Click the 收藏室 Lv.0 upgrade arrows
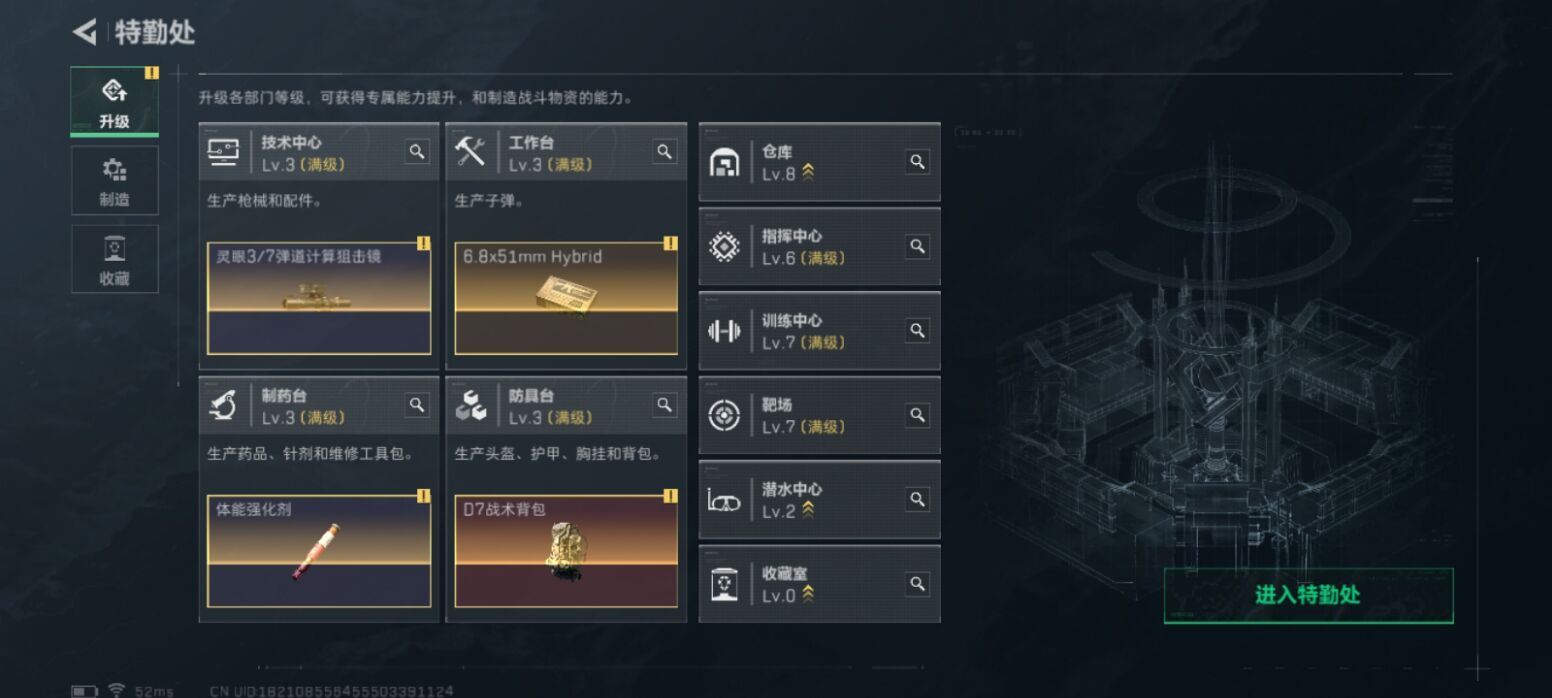Screen dimensions: 1552x698 pyautogui.click(x=808, y=595)
